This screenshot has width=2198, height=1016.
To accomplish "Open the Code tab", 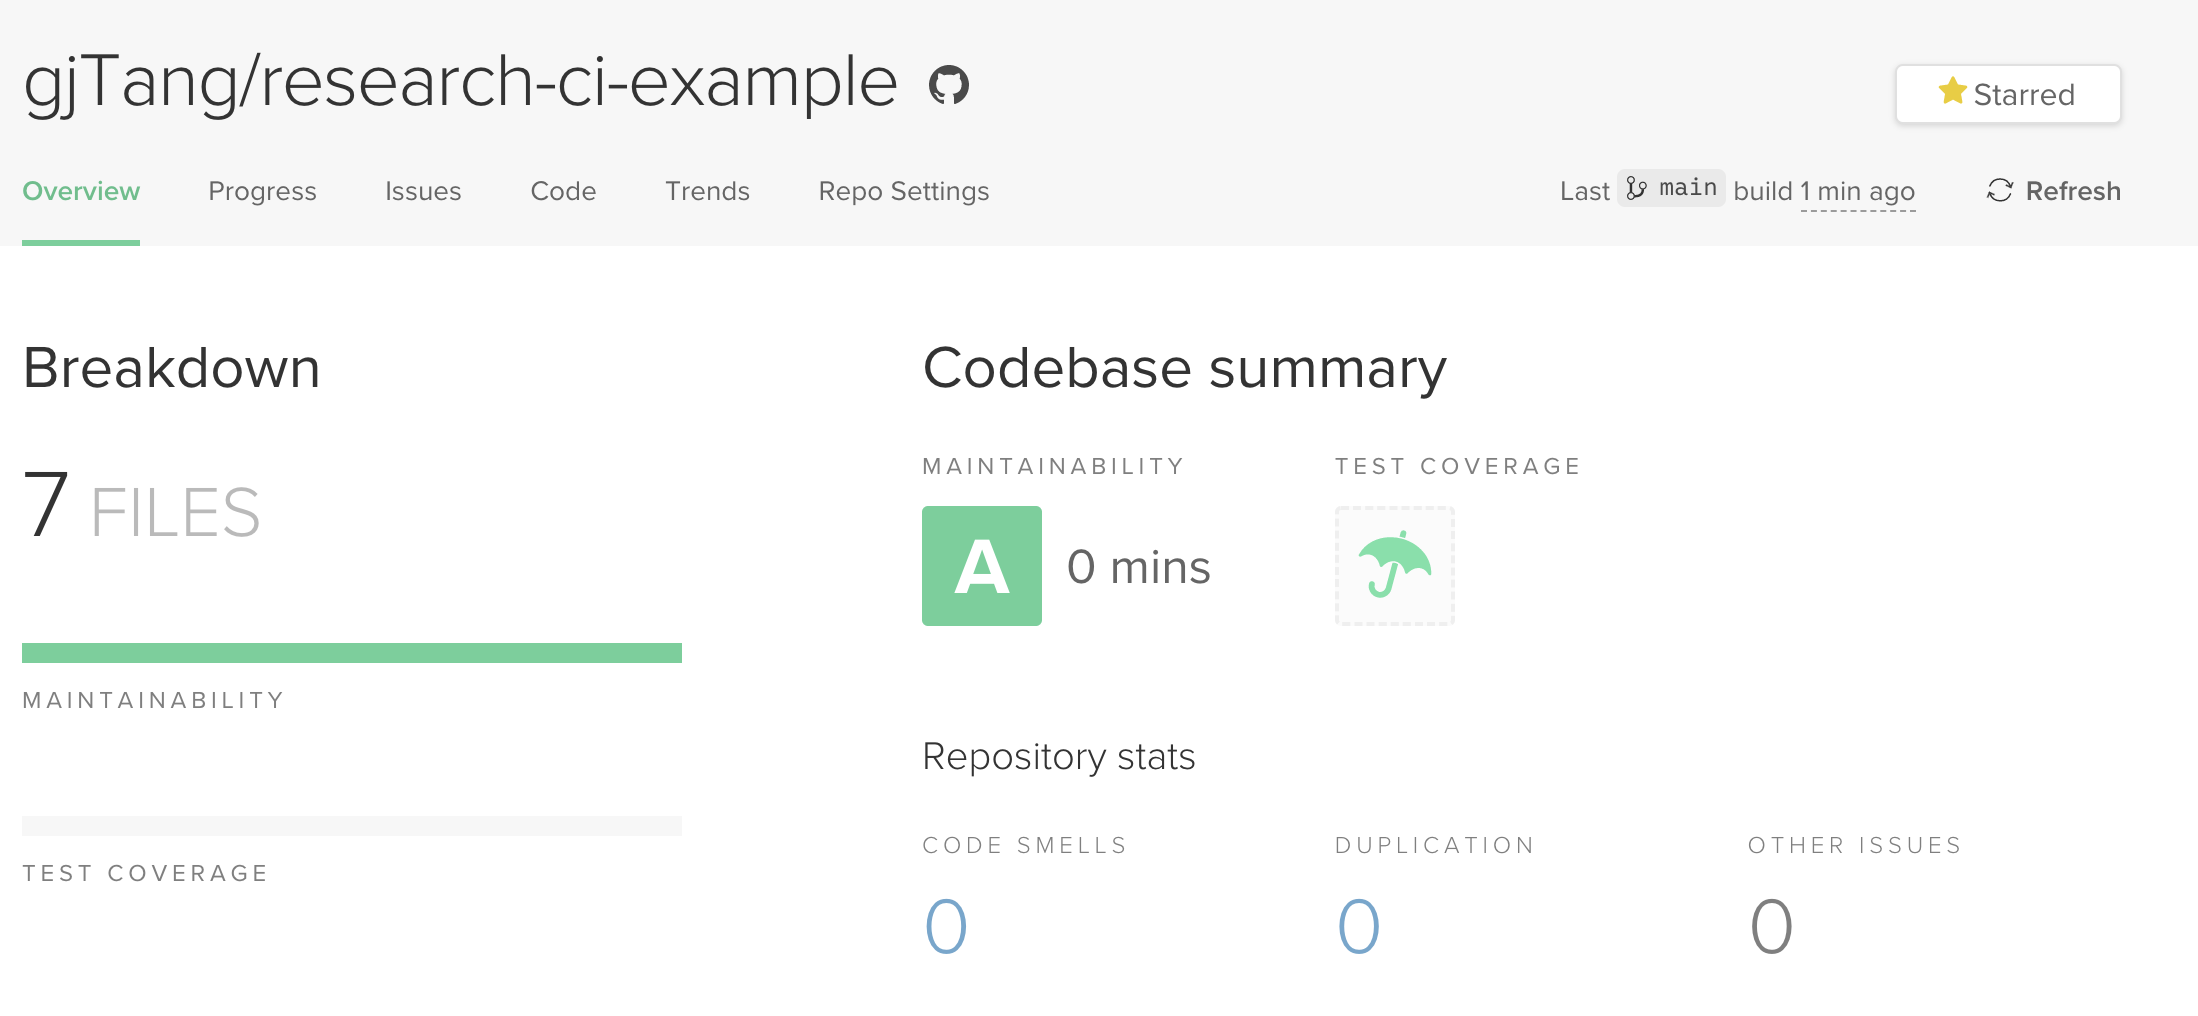I will [563, 191].
